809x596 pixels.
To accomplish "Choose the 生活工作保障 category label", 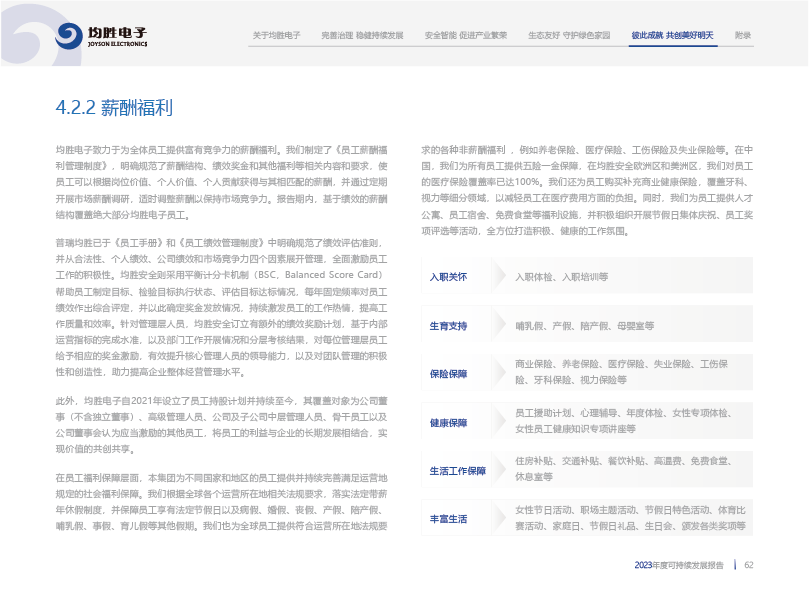I will pyautogui.click(x=457, y=470).
